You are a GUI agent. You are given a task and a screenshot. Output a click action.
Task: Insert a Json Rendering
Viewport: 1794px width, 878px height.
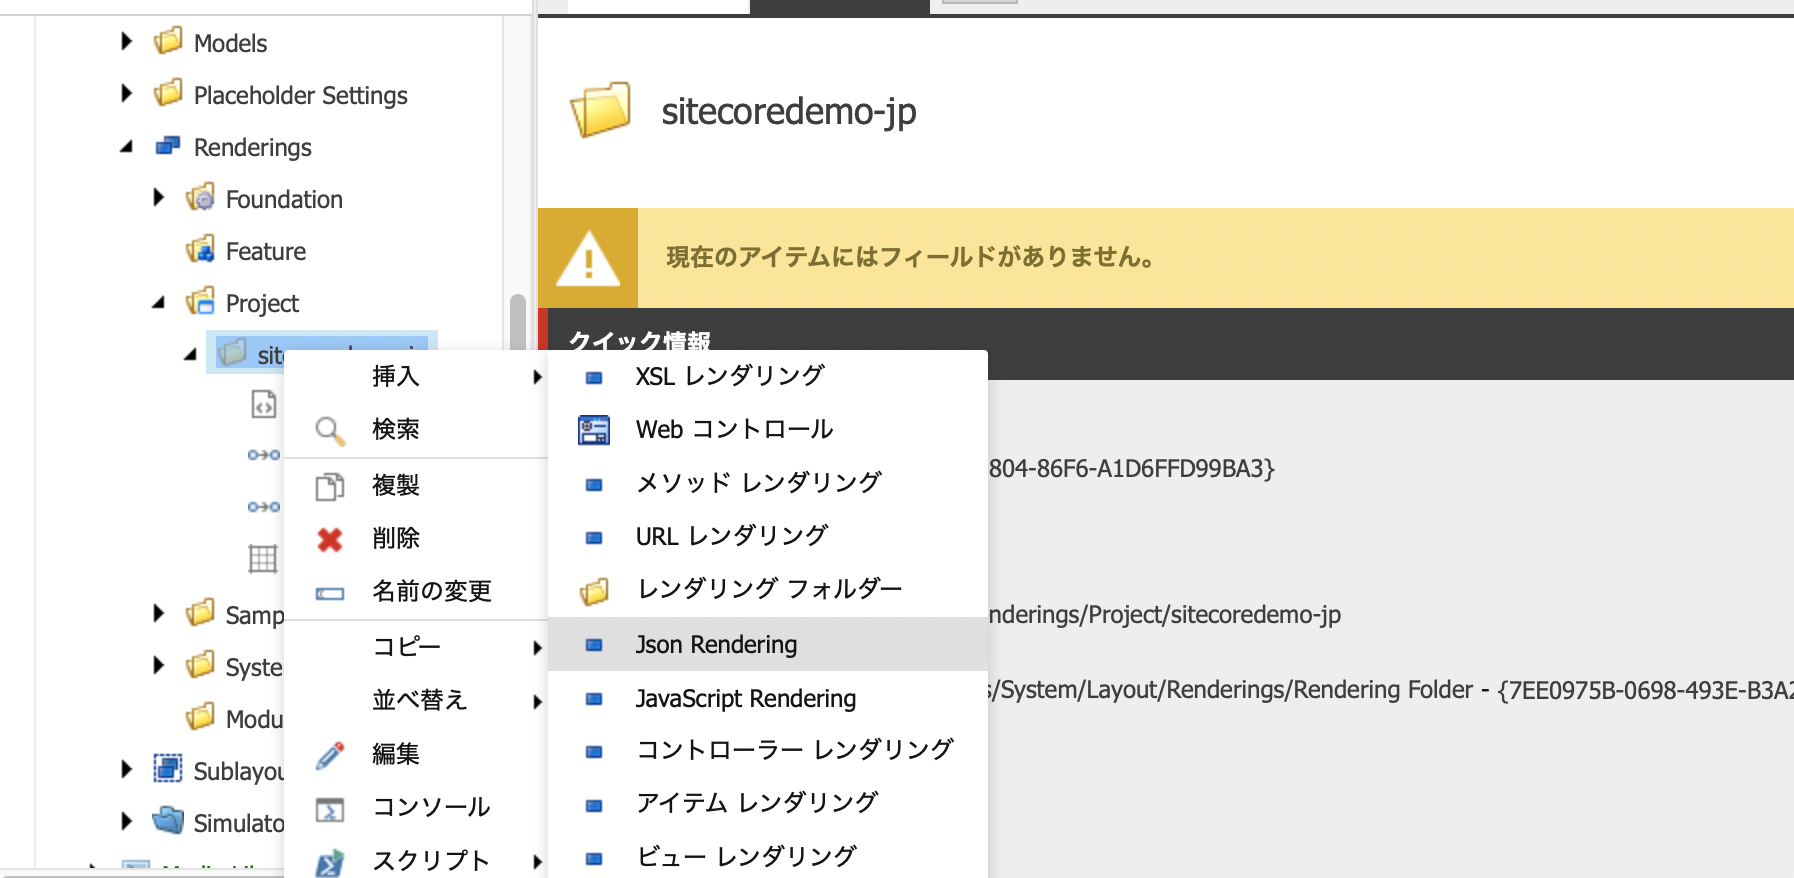[x=768, y=645]
